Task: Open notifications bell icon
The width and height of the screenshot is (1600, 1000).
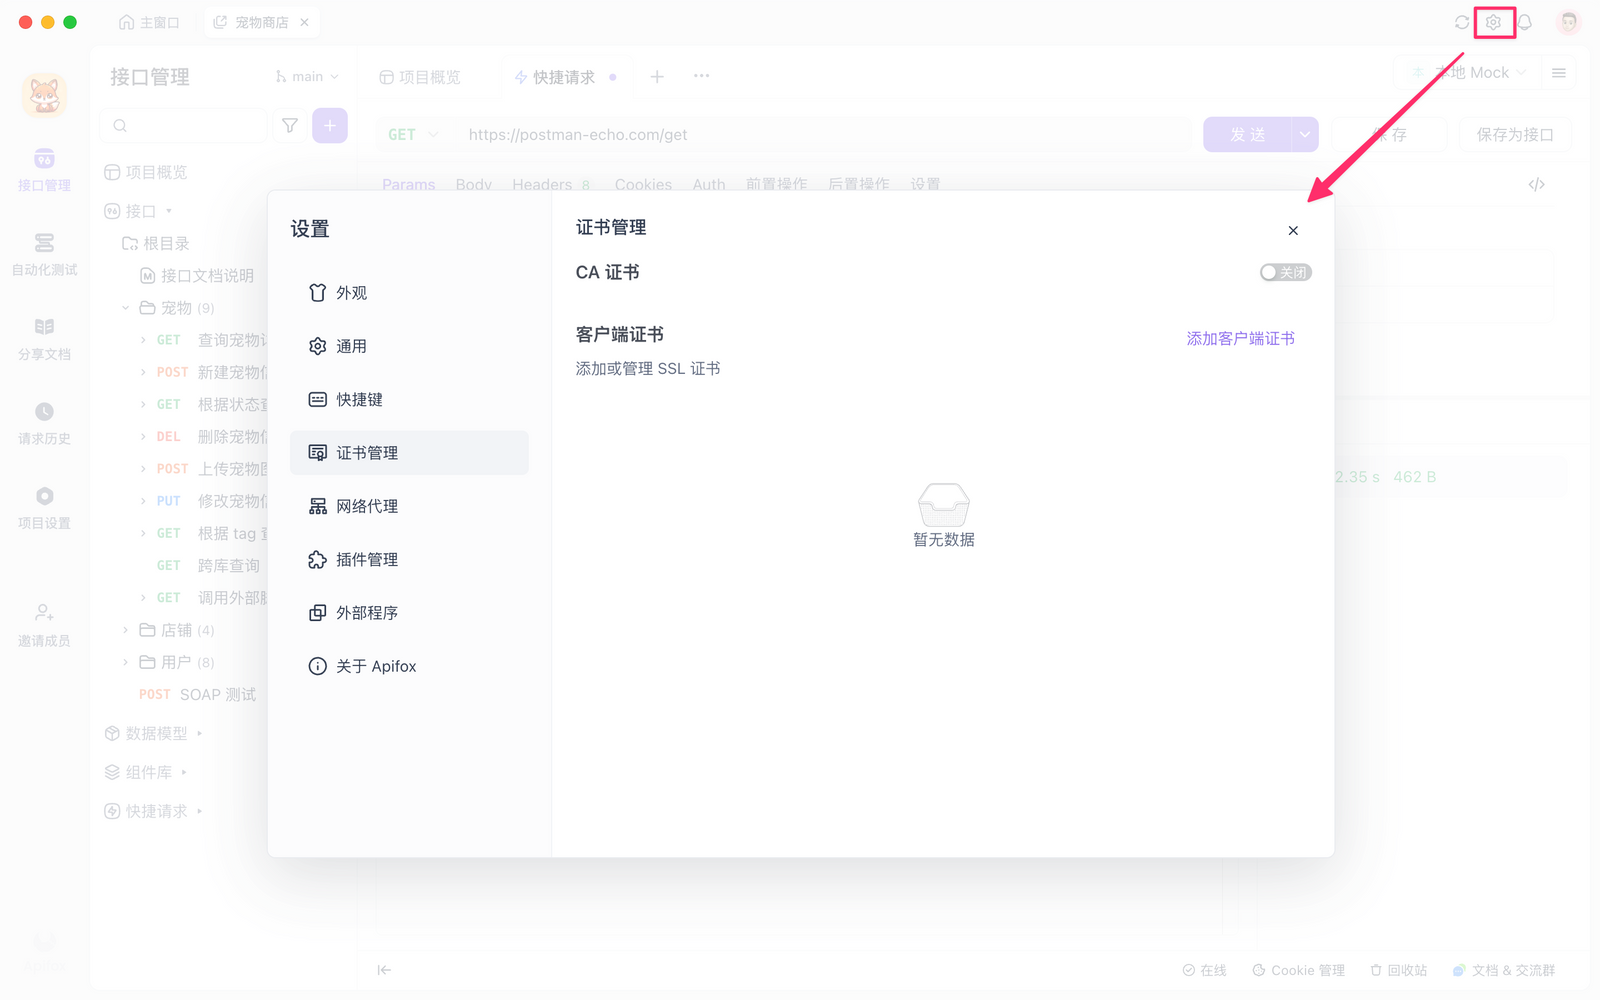Action: pyautogui.click(x=1525, y=22)
